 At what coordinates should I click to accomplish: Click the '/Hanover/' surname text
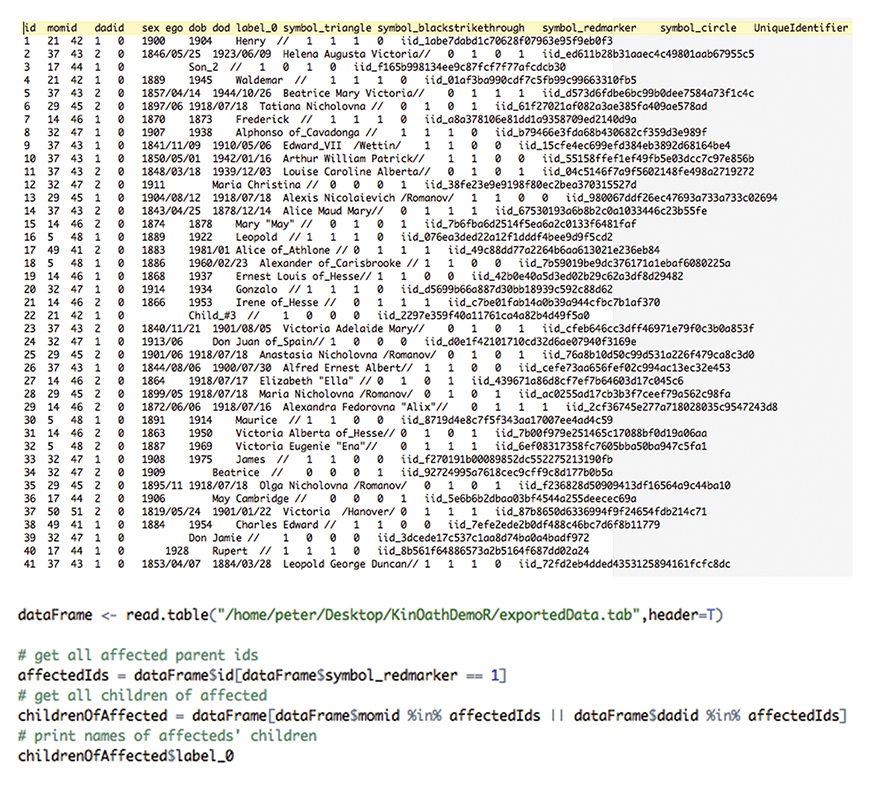368,512
